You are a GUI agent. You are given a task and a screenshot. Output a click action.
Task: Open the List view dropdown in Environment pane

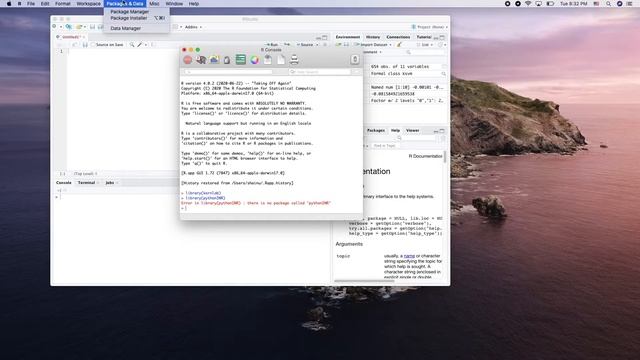[x=425, y=44]
